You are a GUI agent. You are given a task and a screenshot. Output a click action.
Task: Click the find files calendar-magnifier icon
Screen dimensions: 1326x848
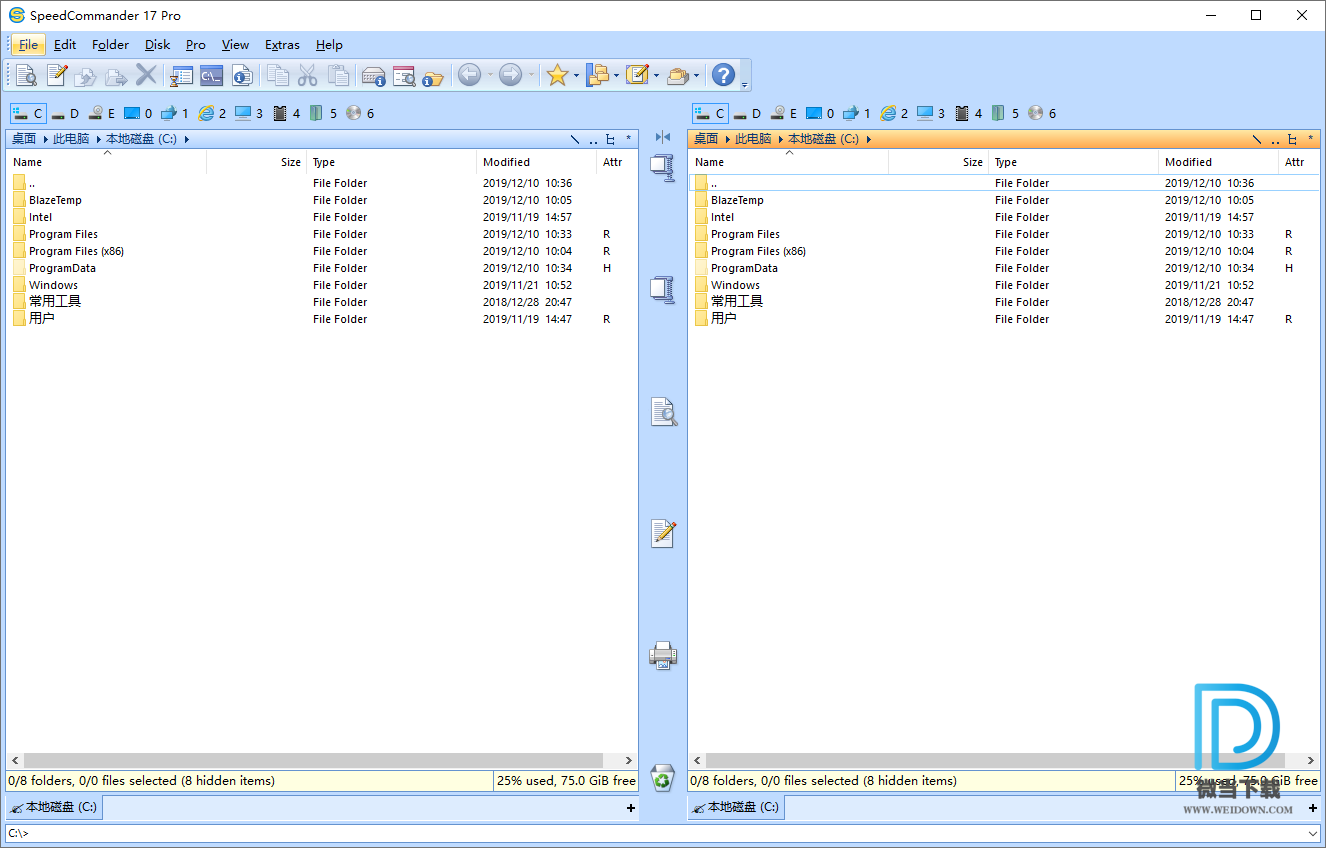[x=404, y=75]
